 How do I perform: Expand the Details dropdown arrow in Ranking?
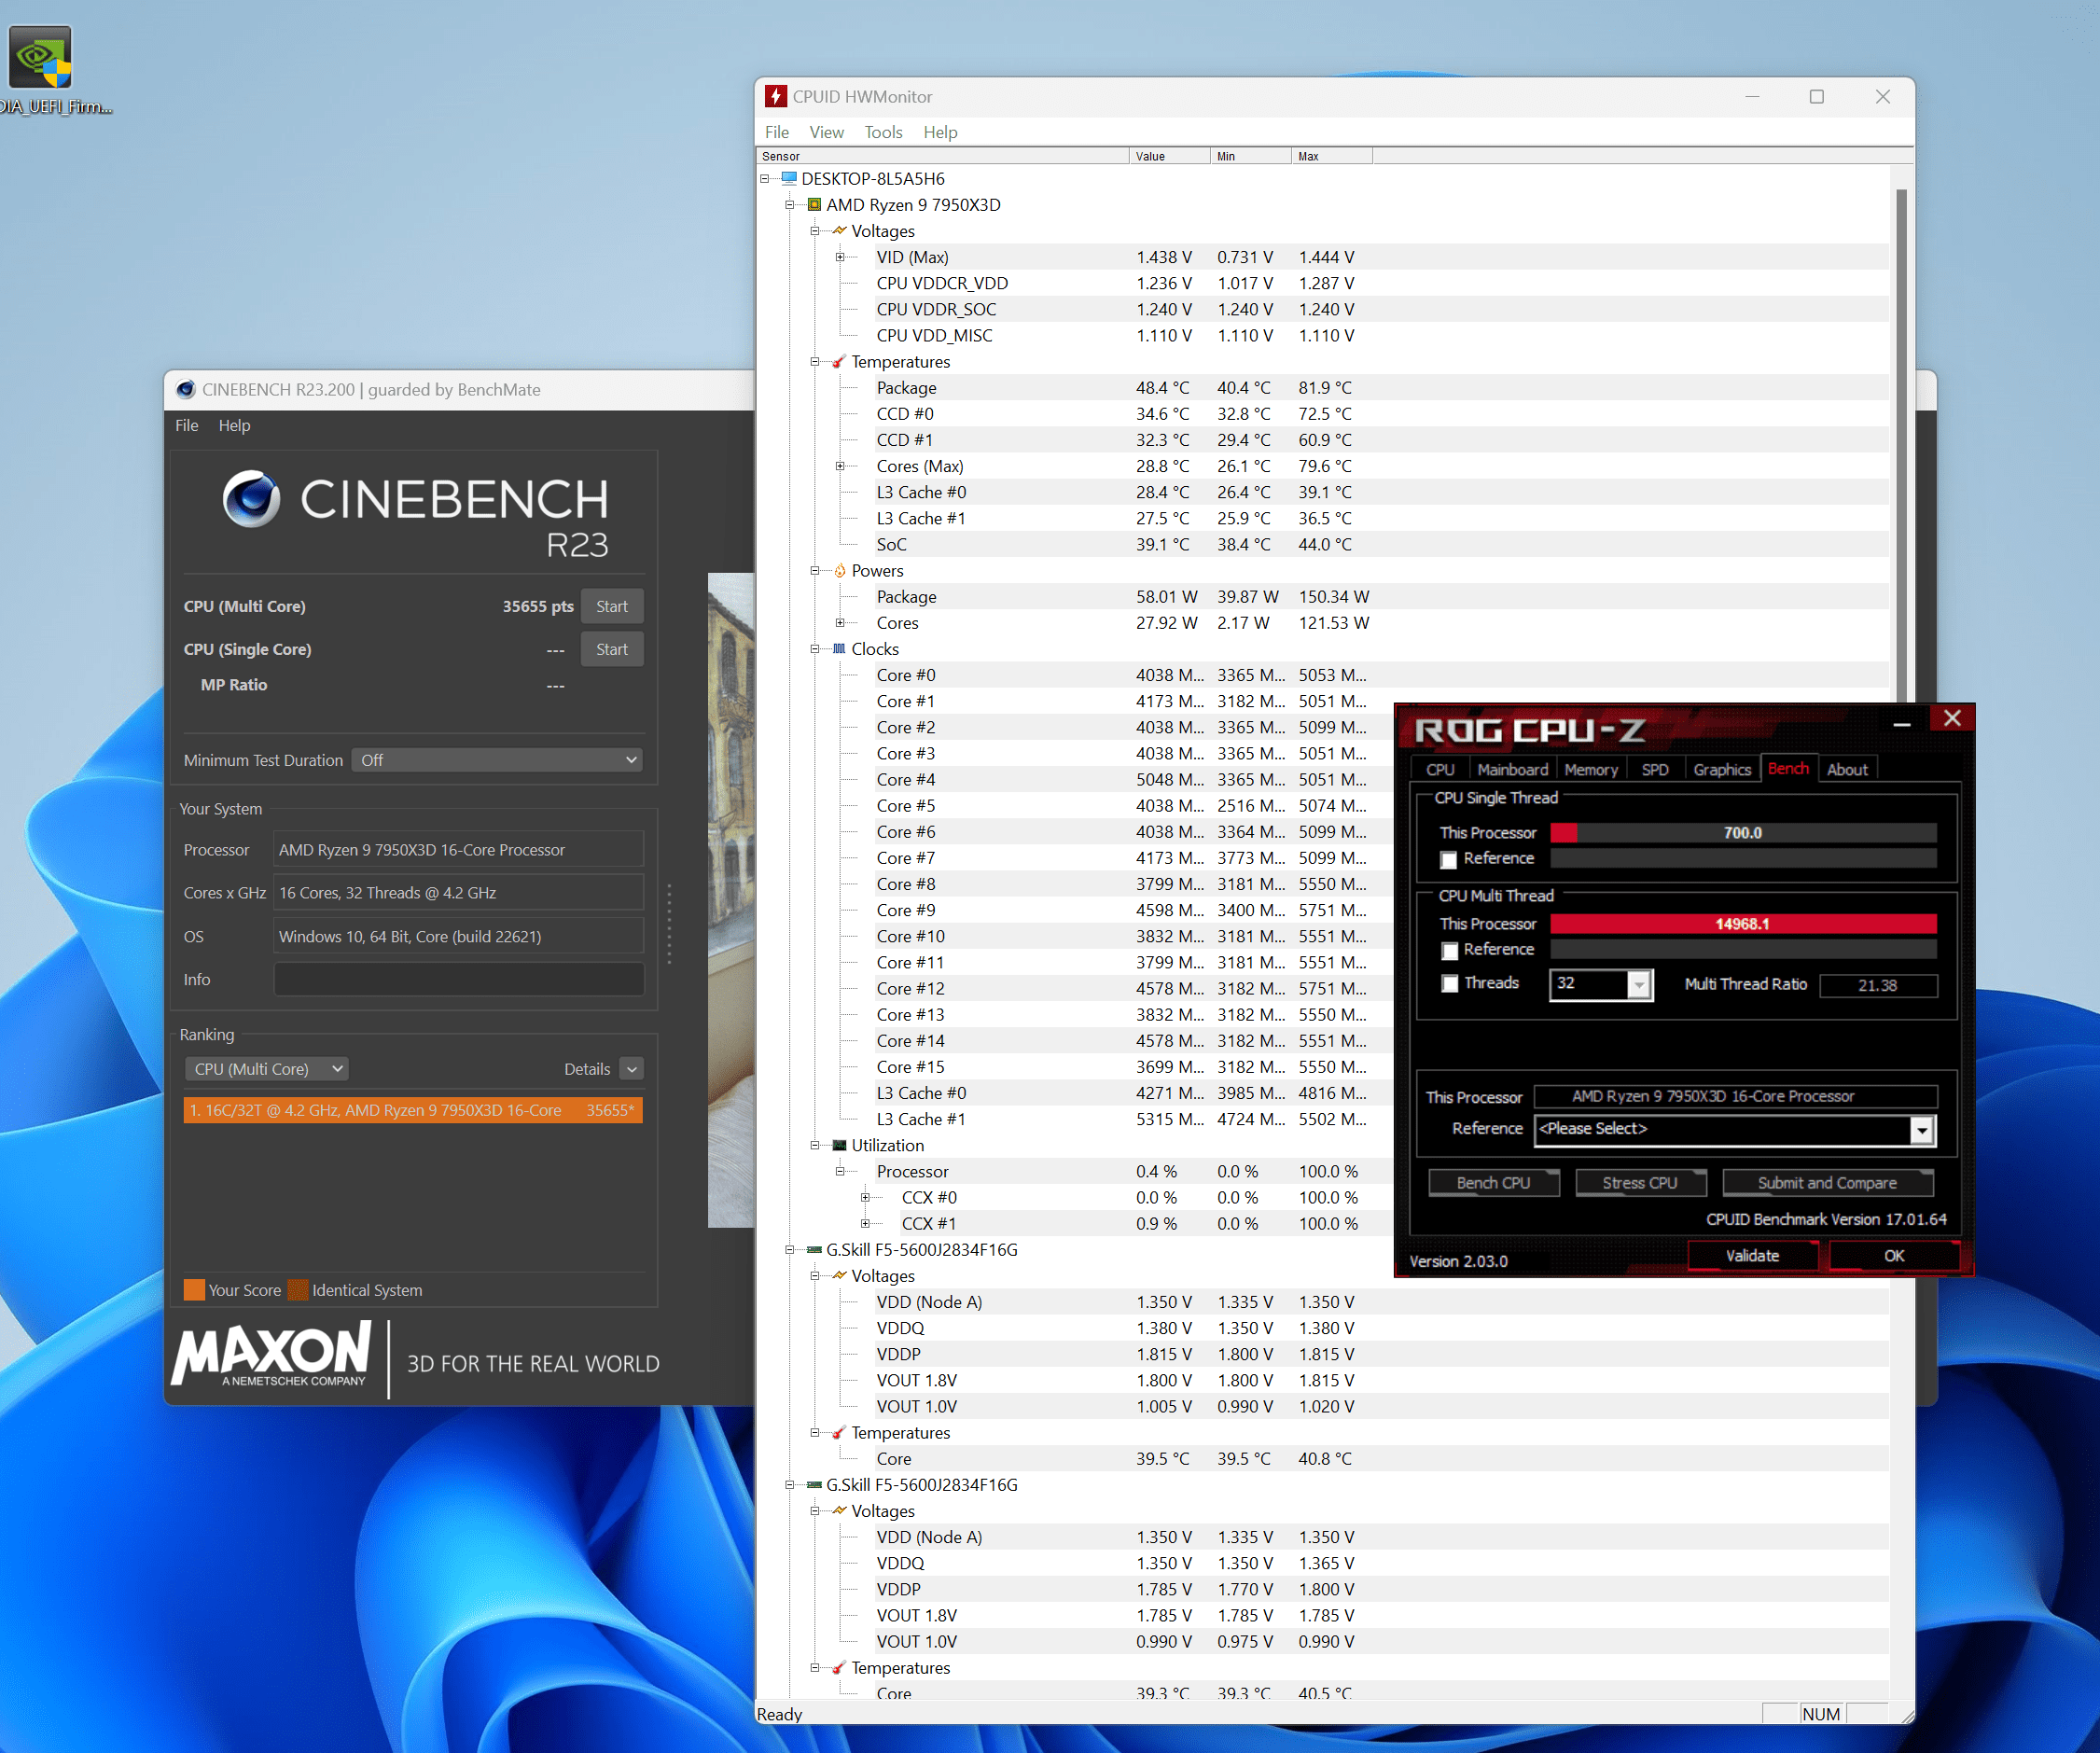(x=631, y=1069)
